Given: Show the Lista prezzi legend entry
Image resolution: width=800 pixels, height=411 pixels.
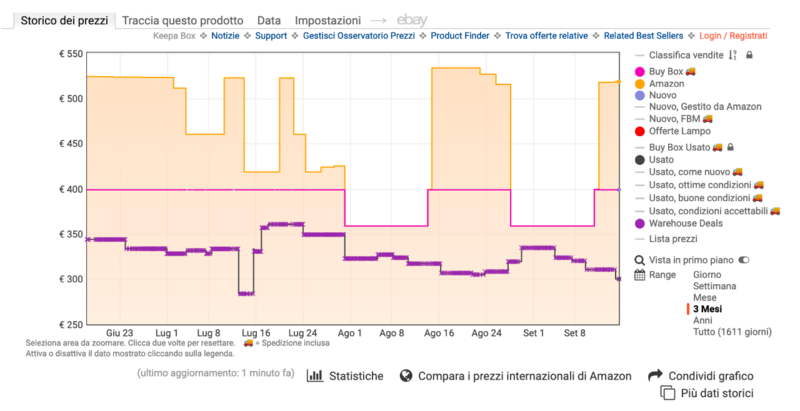Looking at the screenshot, I should (672, 238).
